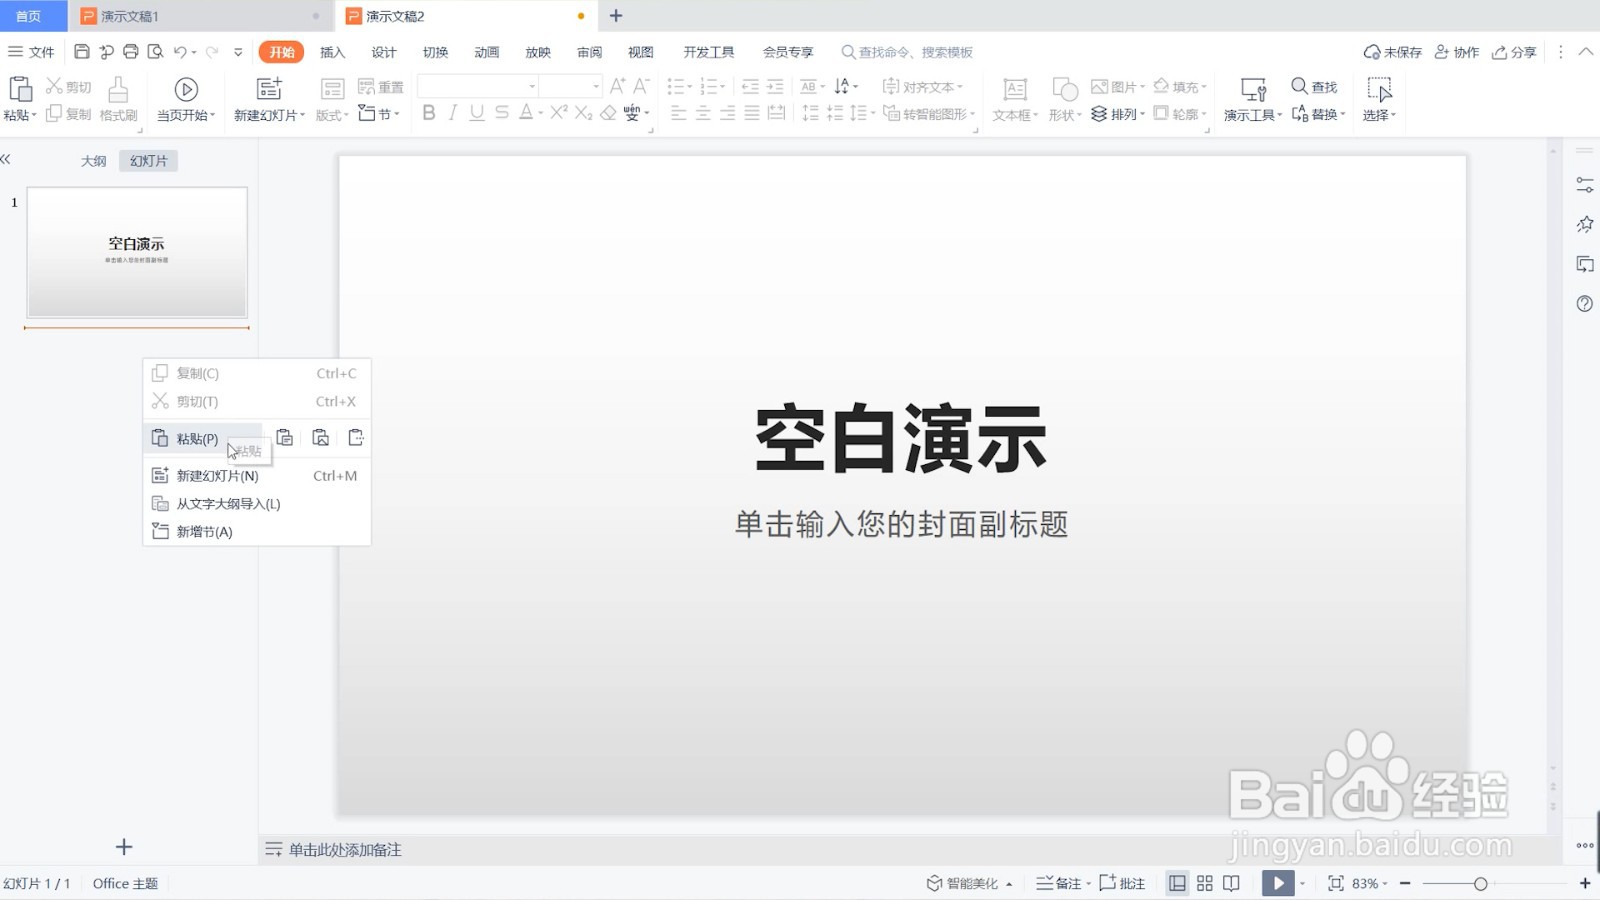Image resolution: width=1600 pixels, height=900 pixels.
Task: Start slideshow from current page icon
Action: (x=186, y=90)
